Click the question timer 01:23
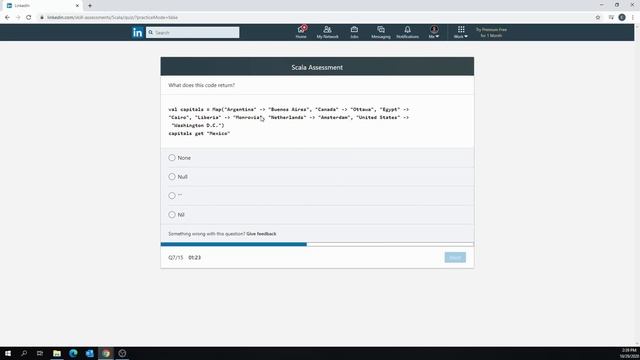The height and width of the screenshot is (360, 640). click(195, 258)
